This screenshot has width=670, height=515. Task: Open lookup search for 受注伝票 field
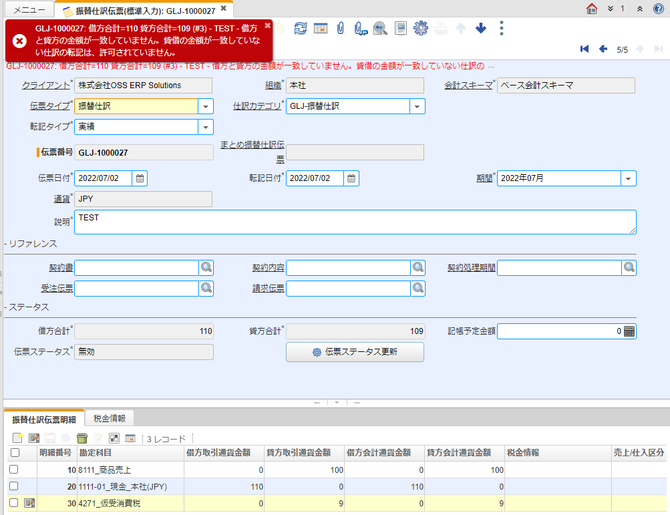(206, 288)
